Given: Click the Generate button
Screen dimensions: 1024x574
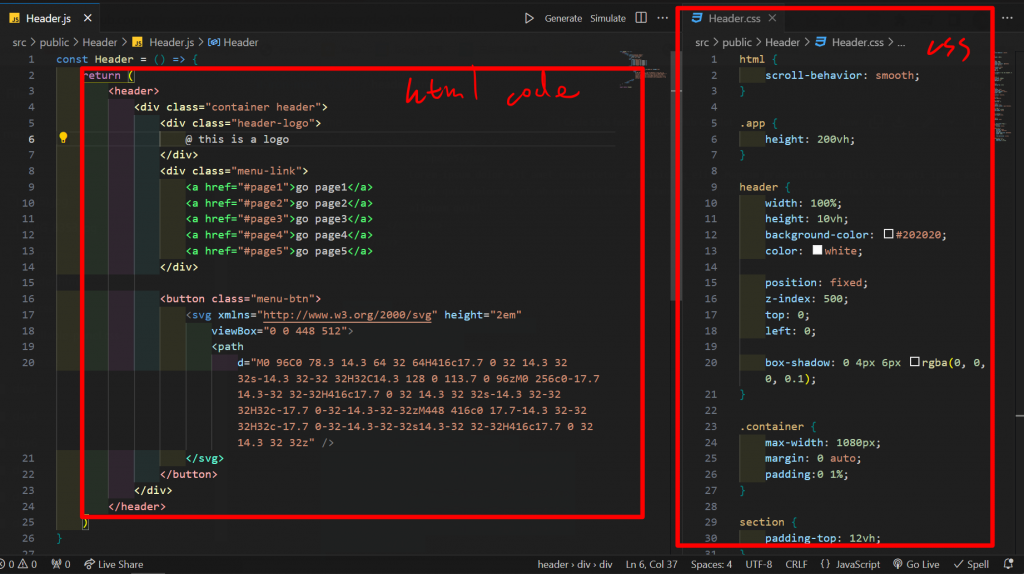Looking at the screenshot, I should coord(563,18).
